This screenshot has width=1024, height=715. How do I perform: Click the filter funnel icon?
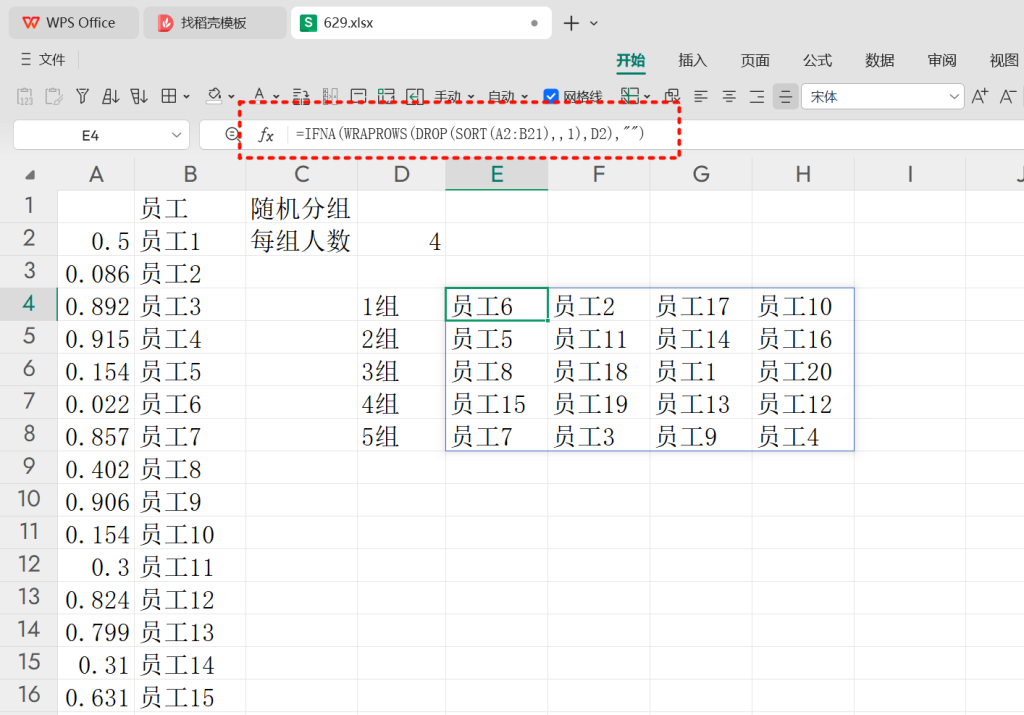coord(82,97)
